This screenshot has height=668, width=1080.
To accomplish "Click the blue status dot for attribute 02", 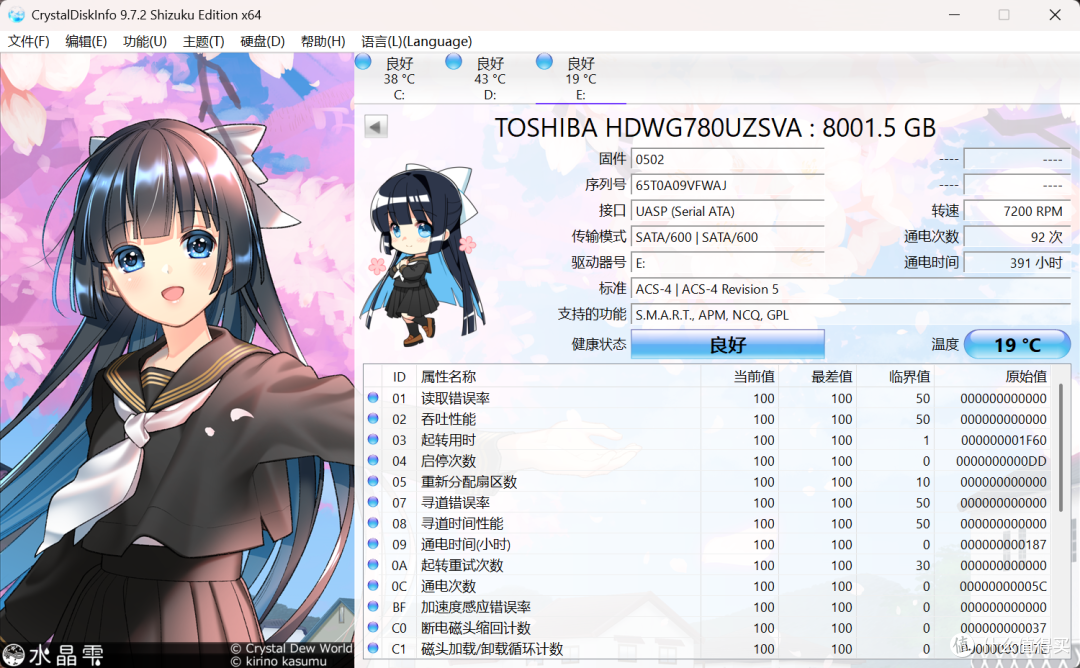I will [373, 418].
